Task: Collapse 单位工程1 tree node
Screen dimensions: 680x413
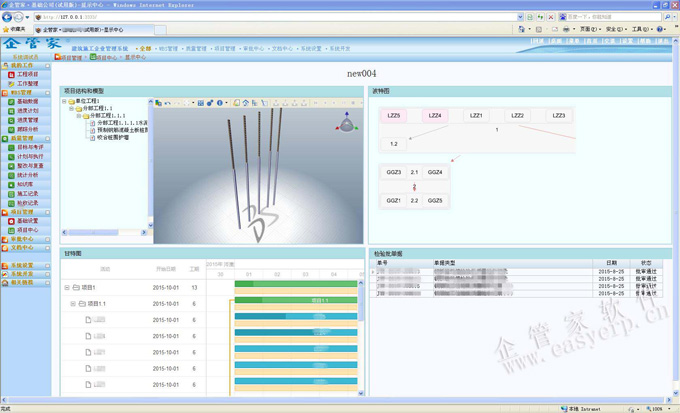Action: [65, 101]
